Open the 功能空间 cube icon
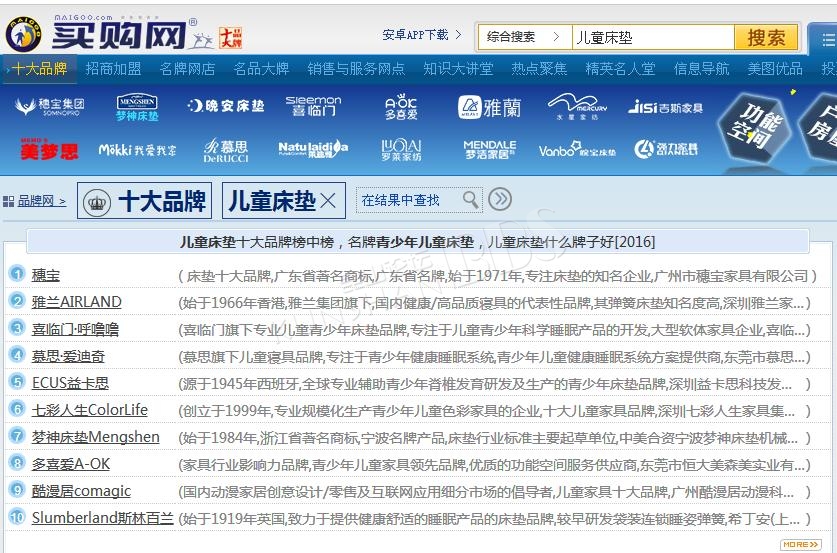This screenshot has height=553, width=837. [757, 128]
